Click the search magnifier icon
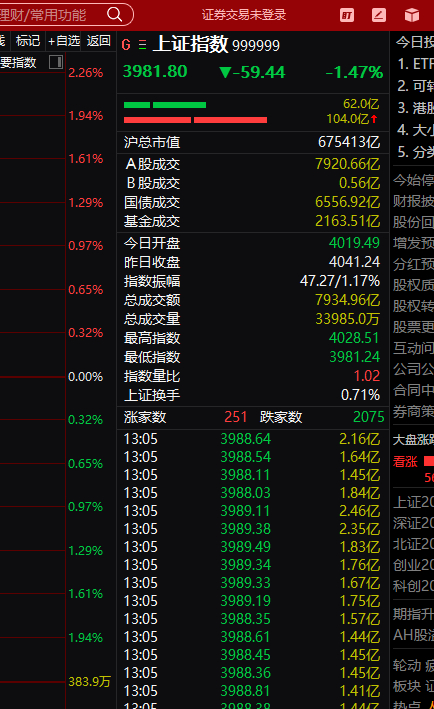This screenshot has width=434, height=709. pyautogui.click(x=114, y=14)
